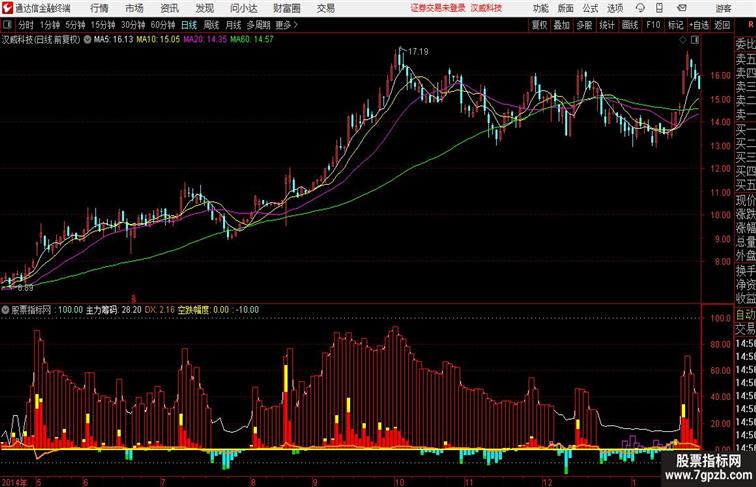This screenshot has height=487, width=756.
Task: Select the 月线 monthly chart tab
Action: [233, 25]
